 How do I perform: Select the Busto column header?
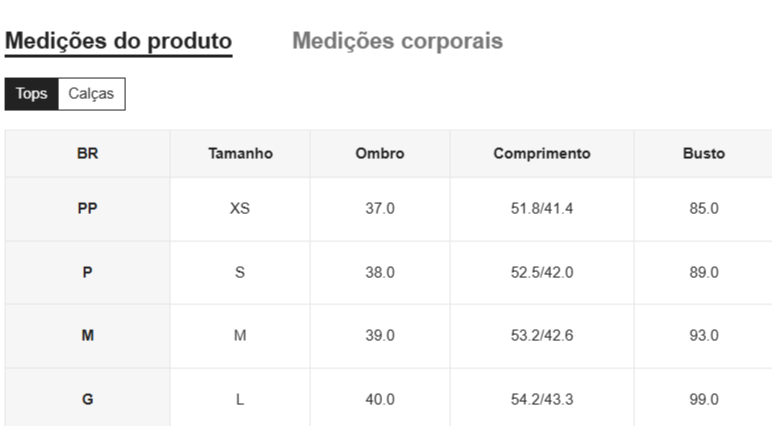(704, 154)
